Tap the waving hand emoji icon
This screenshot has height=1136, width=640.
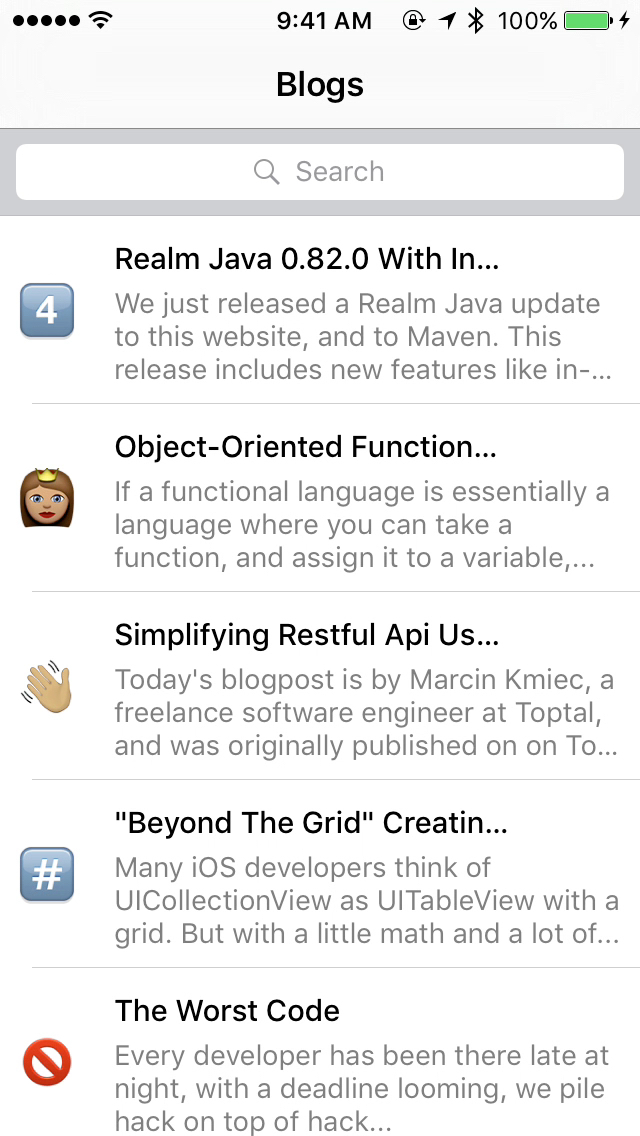pos(47,686)
